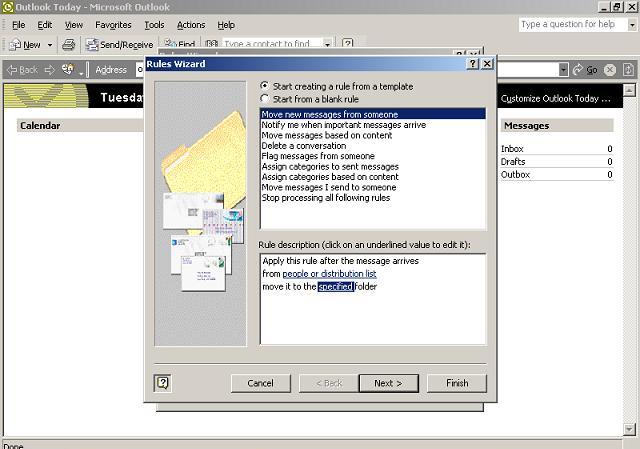Open the Help menu

tap(226, 25)
